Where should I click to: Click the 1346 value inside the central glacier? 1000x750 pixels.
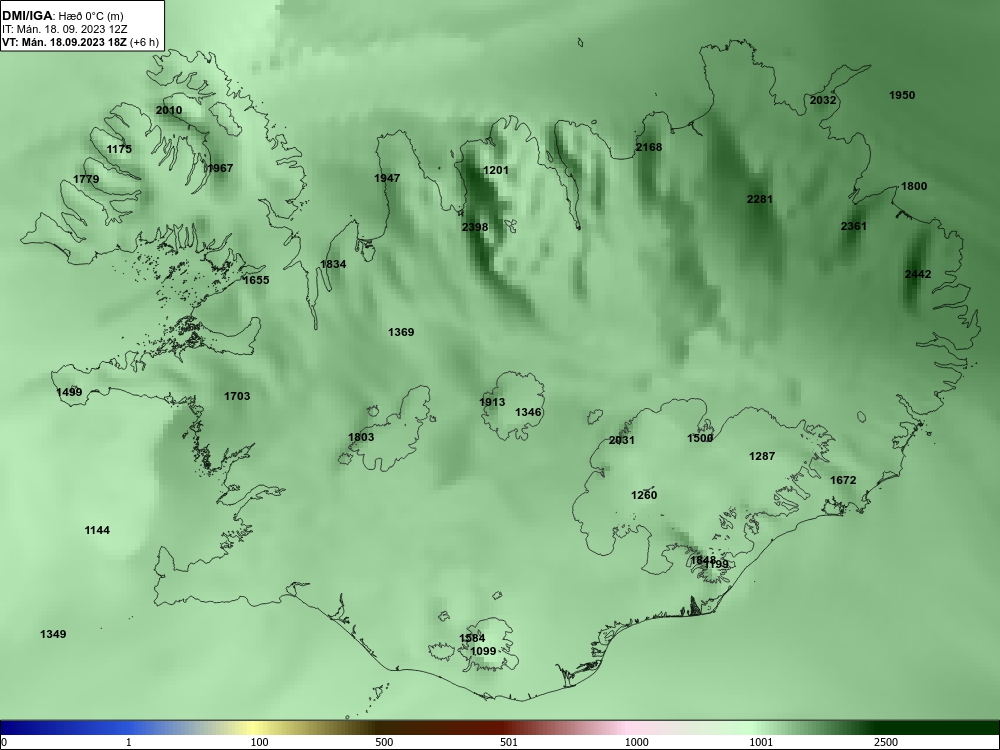point(529,413)
